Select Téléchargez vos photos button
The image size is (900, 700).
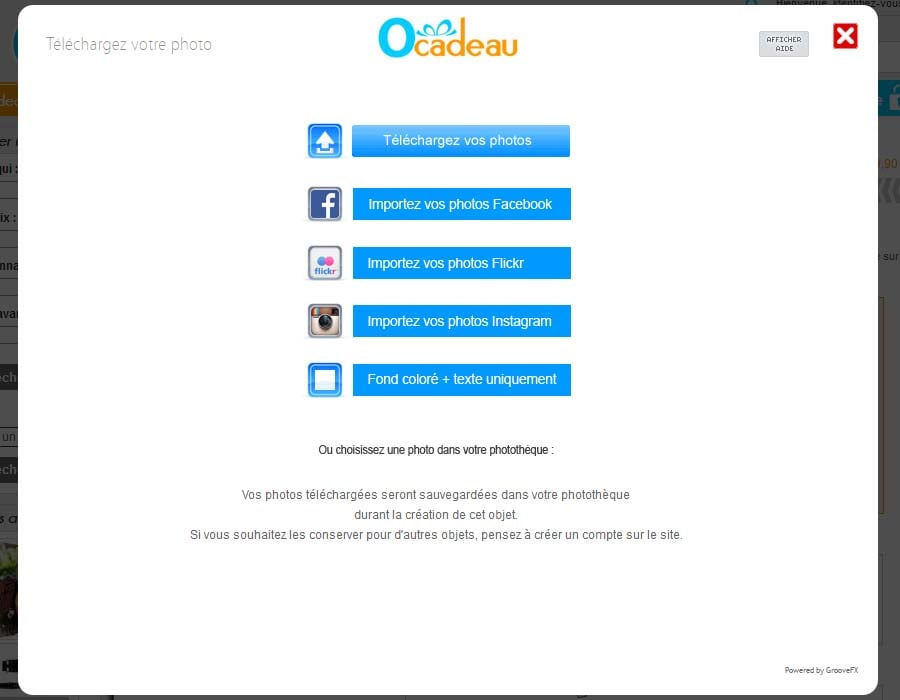pos(461,141)
